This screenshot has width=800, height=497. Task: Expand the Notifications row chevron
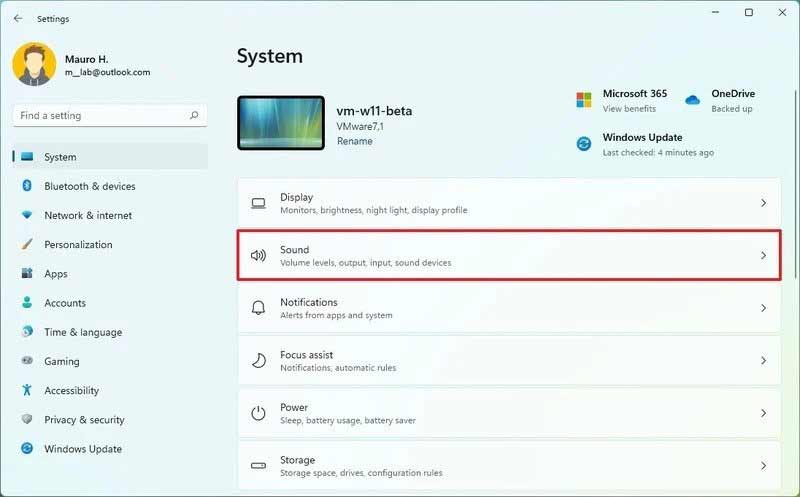[763, 308]
